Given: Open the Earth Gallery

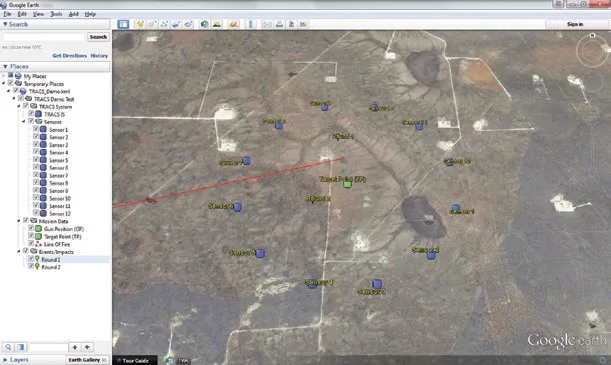Looking at the screenshot, I should click(87, 360).
